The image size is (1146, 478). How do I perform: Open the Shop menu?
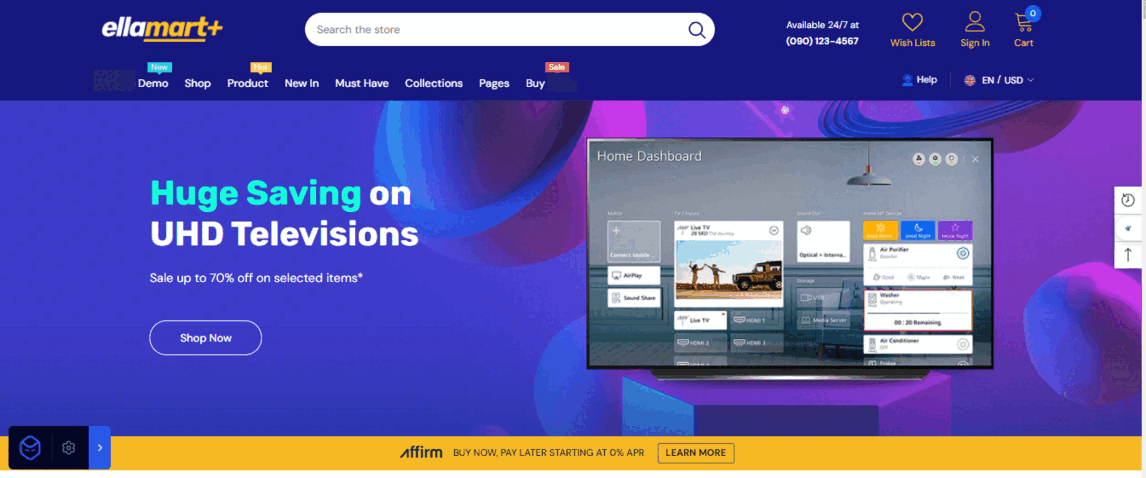pos(197,83)
